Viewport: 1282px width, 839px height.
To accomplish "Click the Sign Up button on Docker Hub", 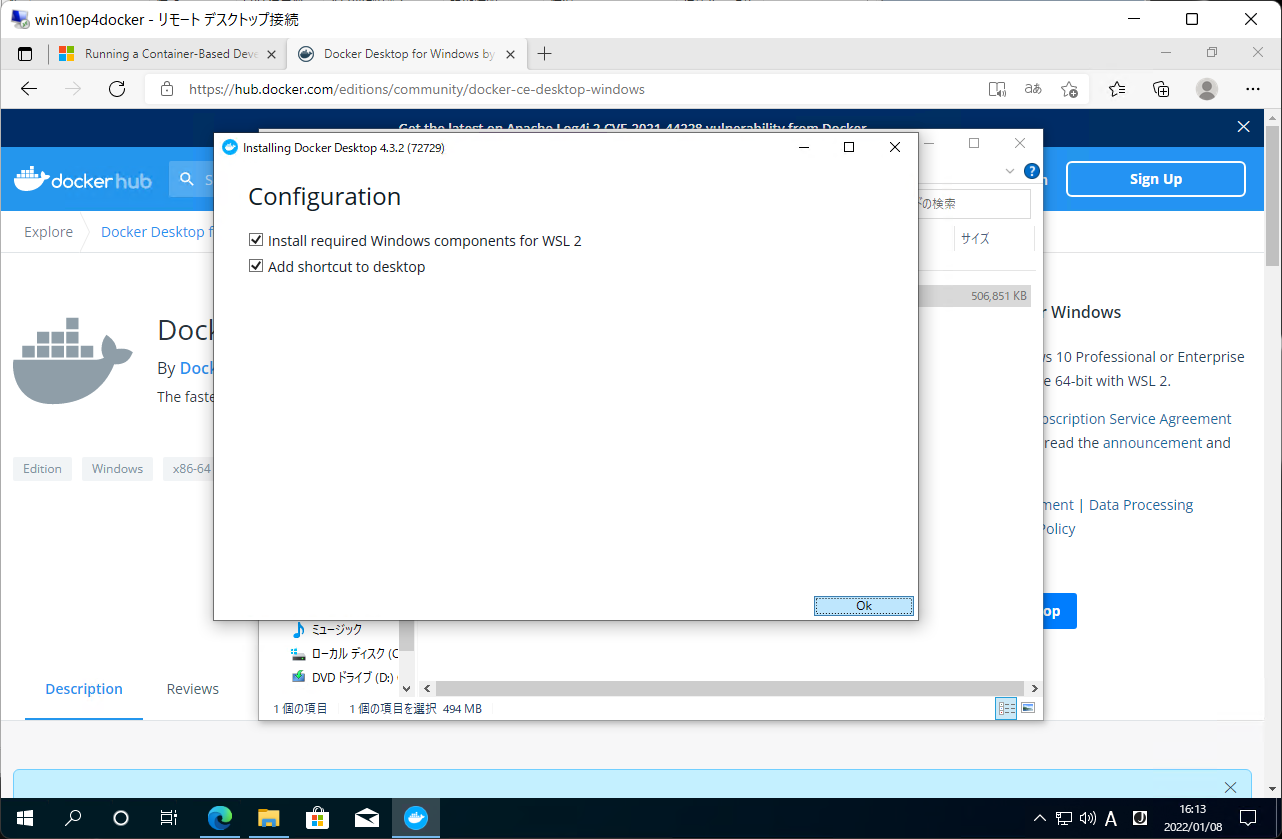I will point(1155,178).
